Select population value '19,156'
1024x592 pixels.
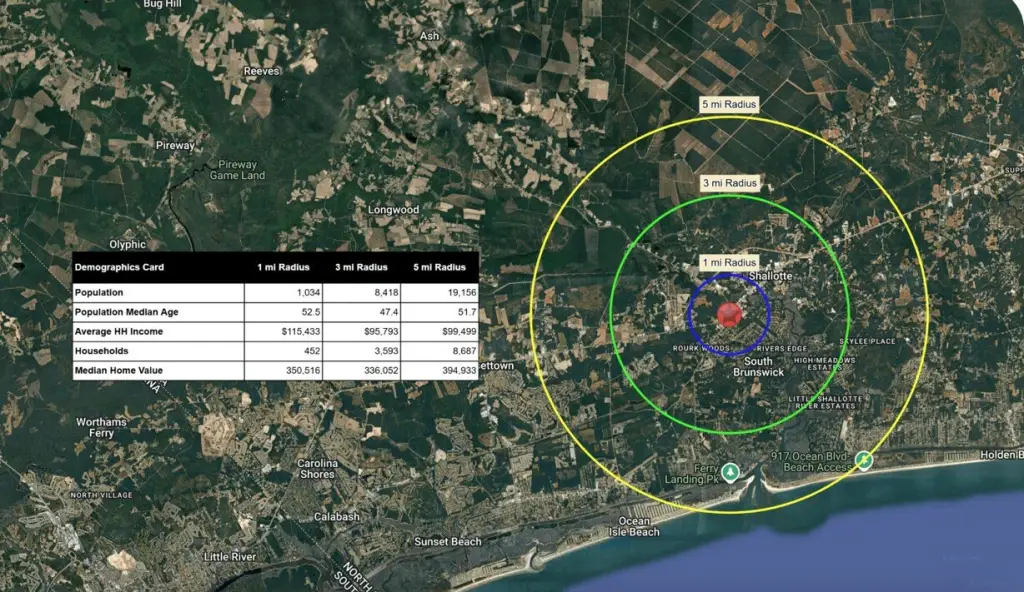[462, 293]
